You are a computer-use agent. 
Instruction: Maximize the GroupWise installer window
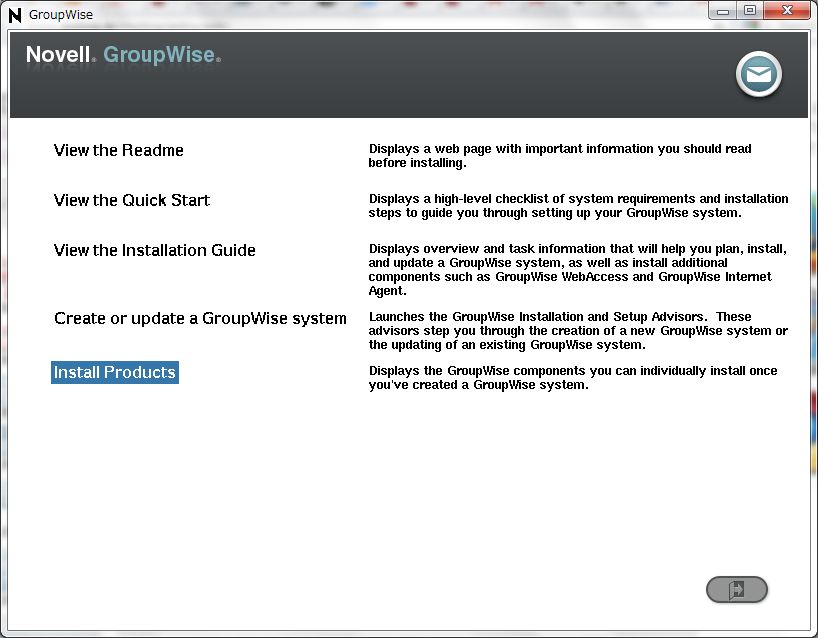[x=750, y=11]
